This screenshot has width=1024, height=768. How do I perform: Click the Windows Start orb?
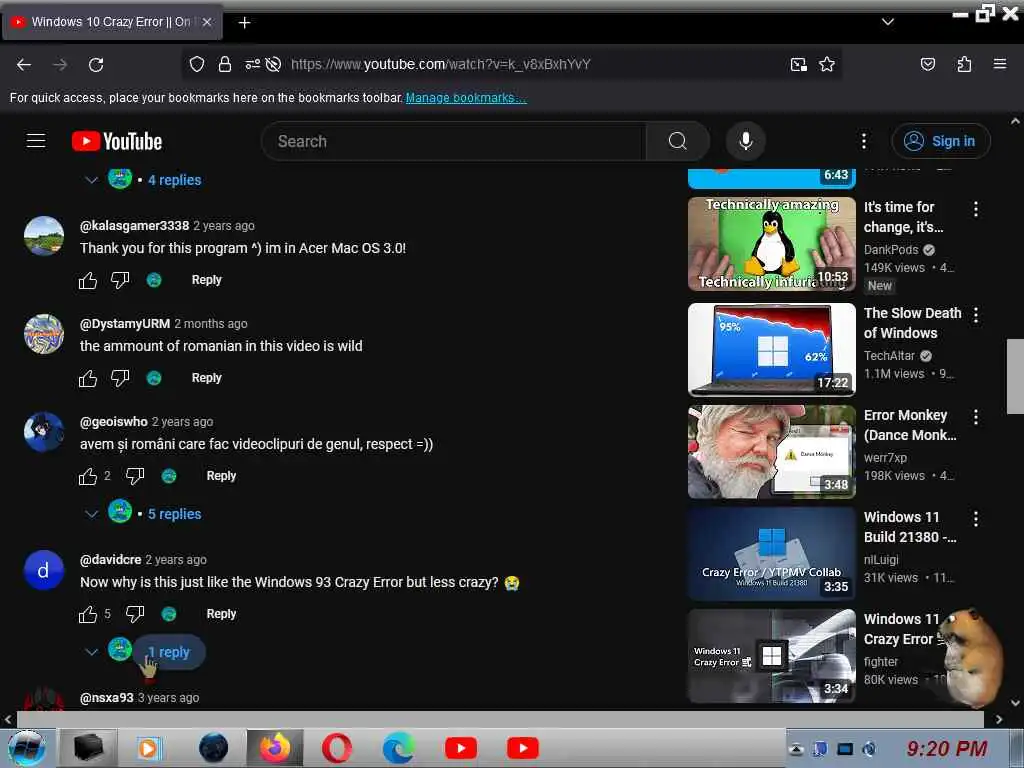click(26, 748)
